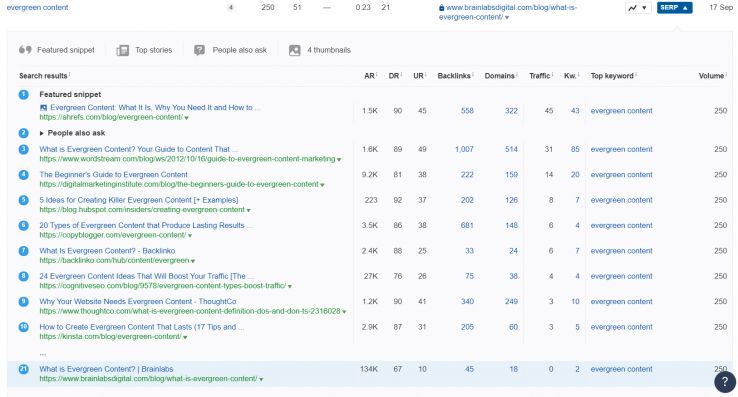Screen dimensions: 738x397
Task: Click backlinks count 1,007 for wordstream
Action: click(x=464, y=150)
